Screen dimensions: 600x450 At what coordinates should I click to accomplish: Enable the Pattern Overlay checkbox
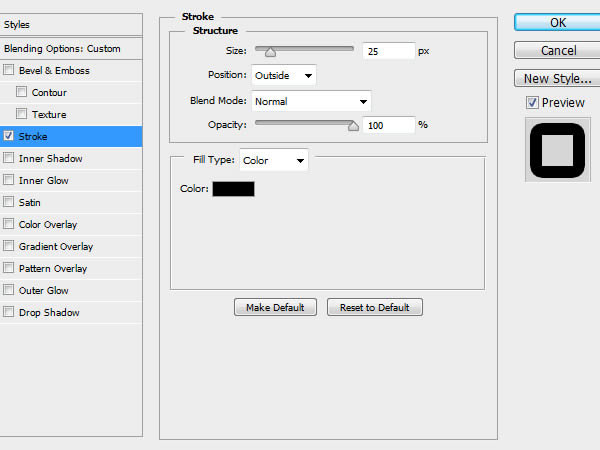(x=8, y=268)
